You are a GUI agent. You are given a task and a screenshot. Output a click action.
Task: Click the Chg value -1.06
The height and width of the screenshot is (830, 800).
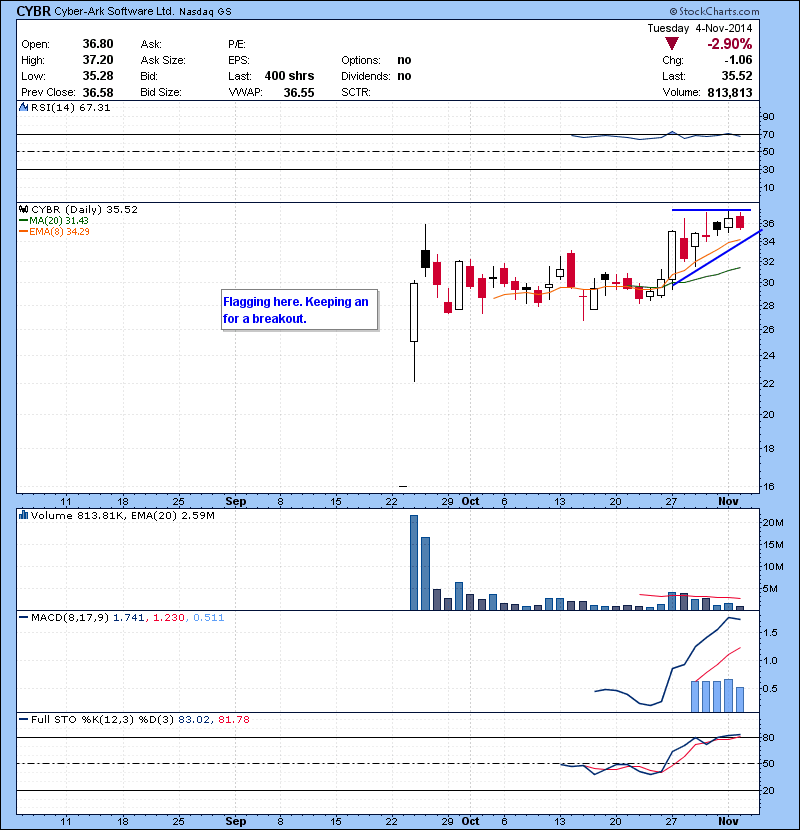point(738,60)
